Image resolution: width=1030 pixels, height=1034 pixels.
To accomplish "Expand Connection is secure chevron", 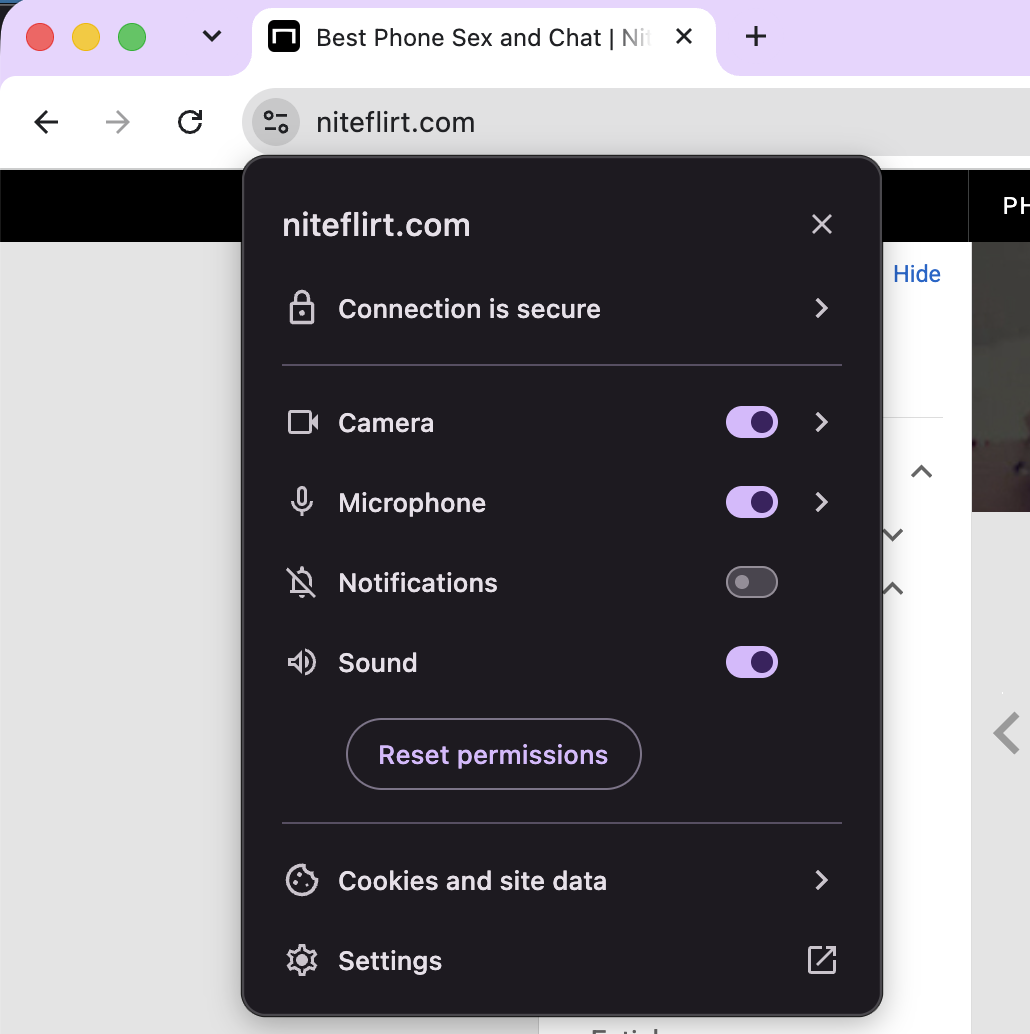I will point(821,308).
